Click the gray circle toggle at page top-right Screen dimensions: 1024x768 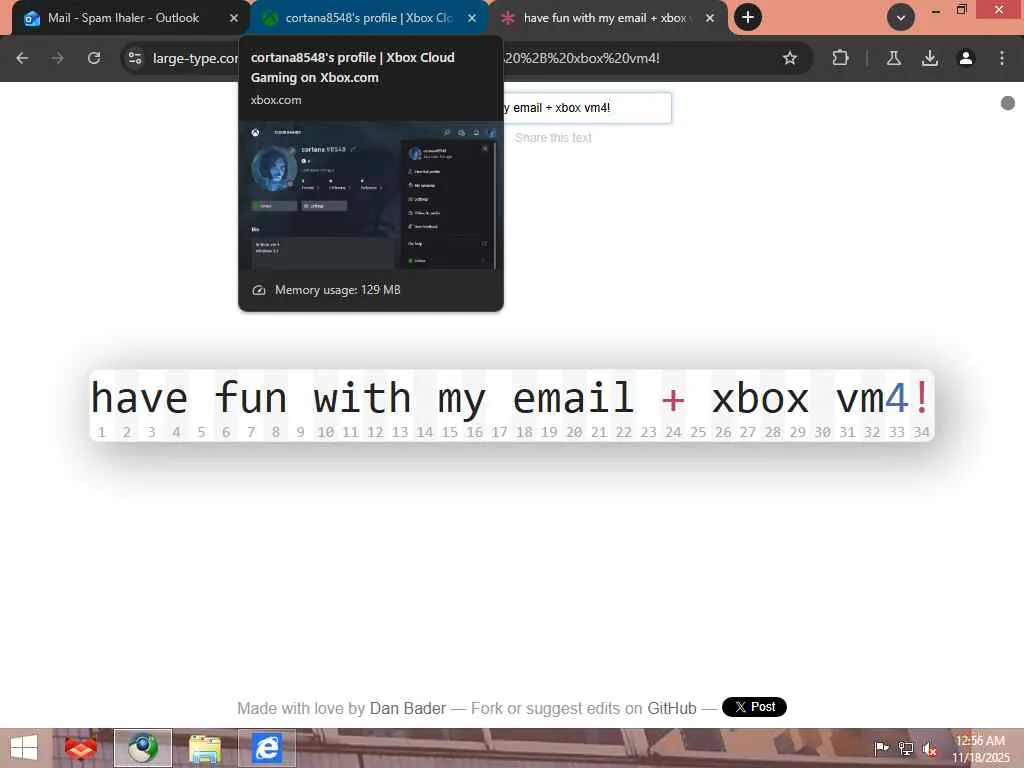(1008, 103)
